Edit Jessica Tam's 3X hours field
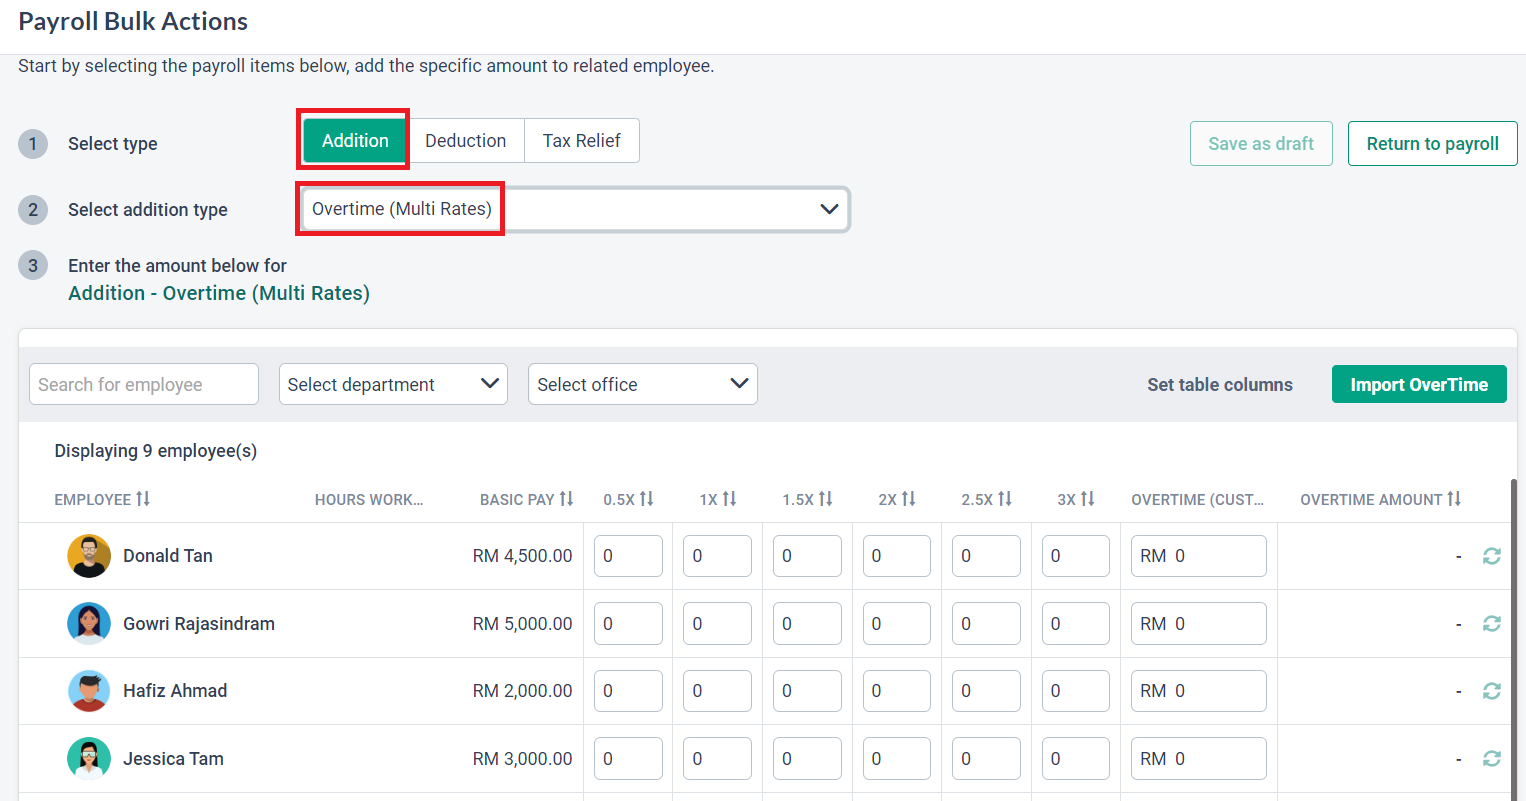This screenshot has width=1526, height=801. pos(1075,759)
